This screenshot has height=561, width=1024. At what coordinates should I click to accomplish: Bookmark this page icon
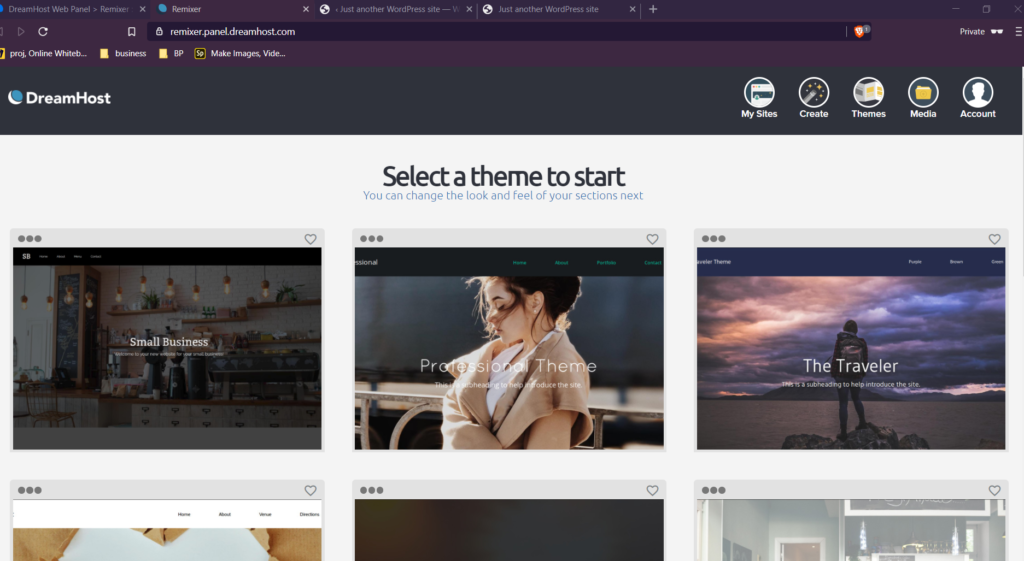(131, 31)
